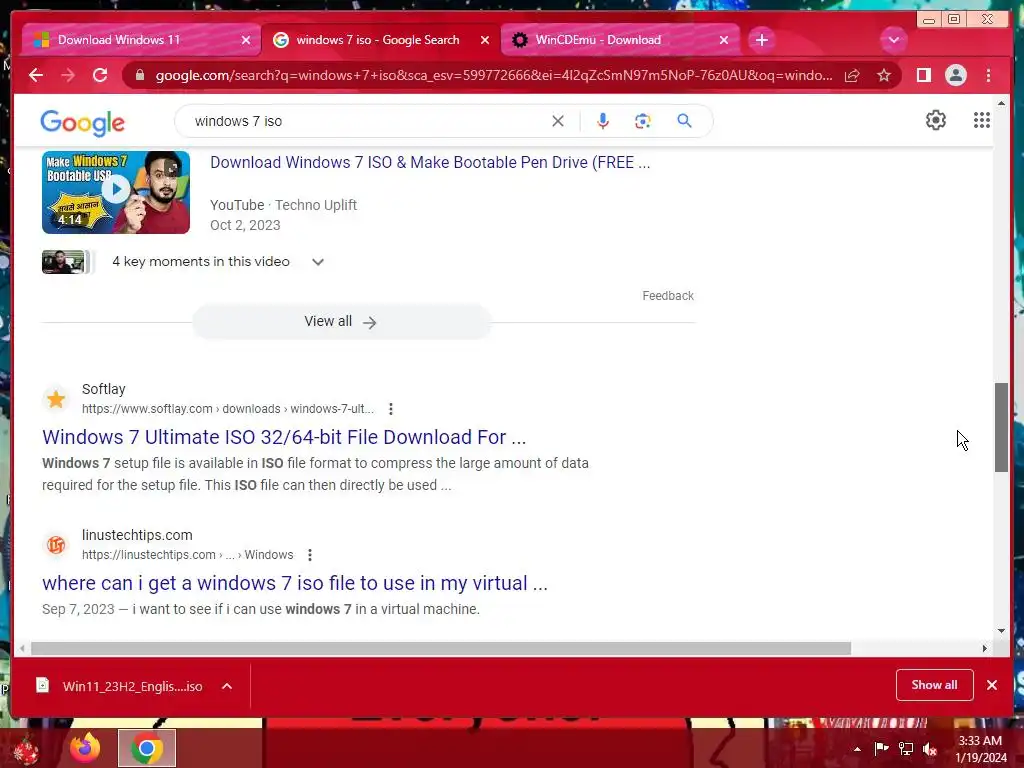1024x768 pixels.
Task: Click the key moments small video thumbnail
Action: [63, 262]
